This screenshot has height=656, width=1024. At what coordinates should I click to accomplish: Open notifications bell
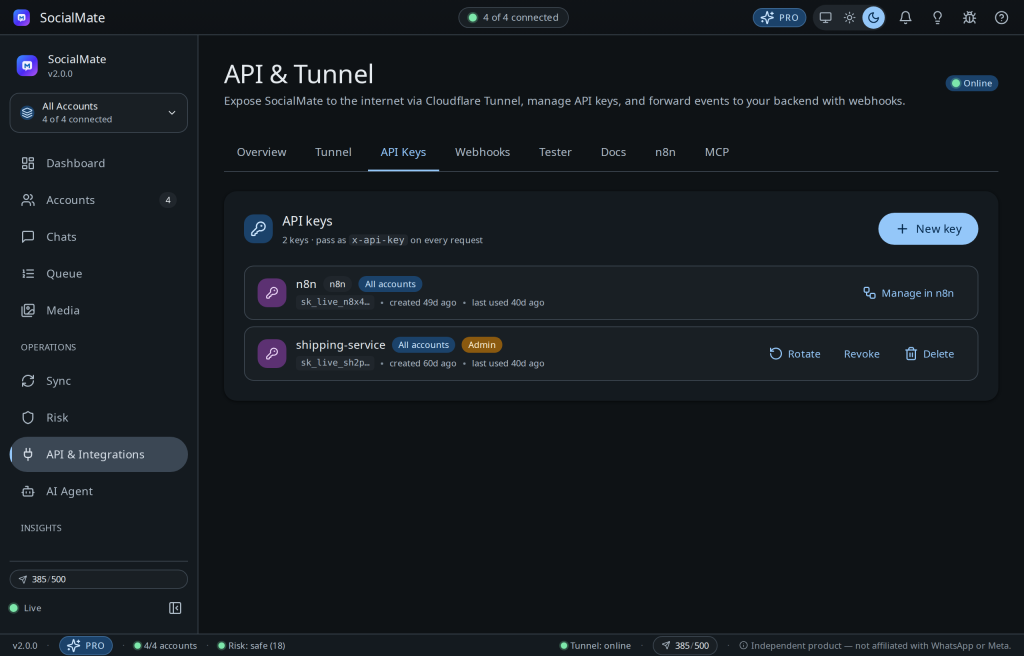[x=905, y=18]
